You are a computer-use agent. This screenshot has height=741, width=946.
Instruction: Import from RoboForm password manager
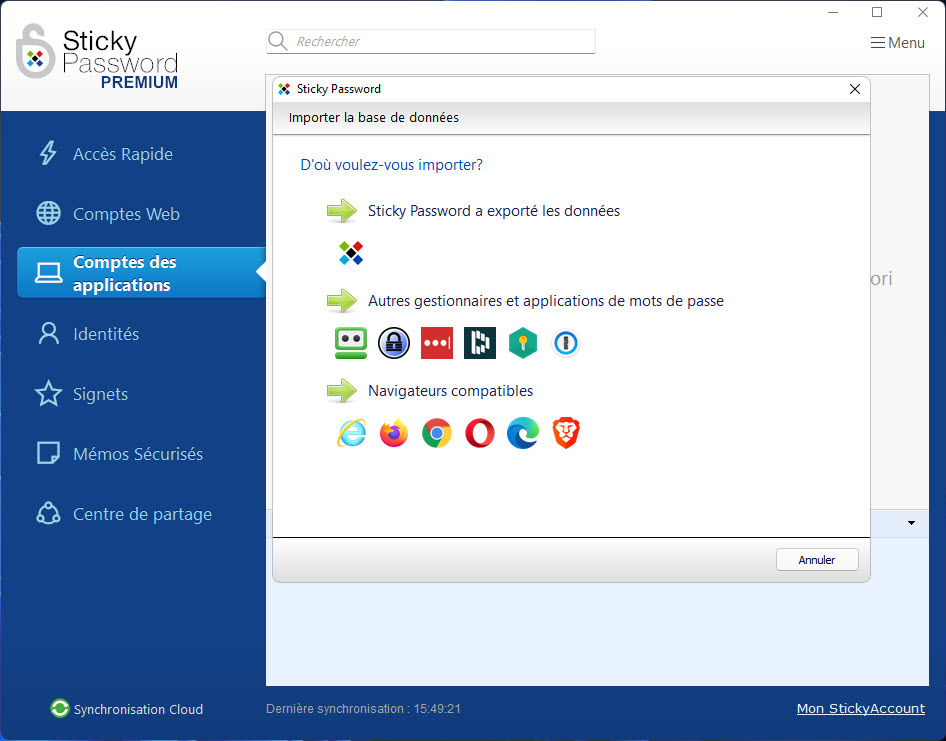351,343
